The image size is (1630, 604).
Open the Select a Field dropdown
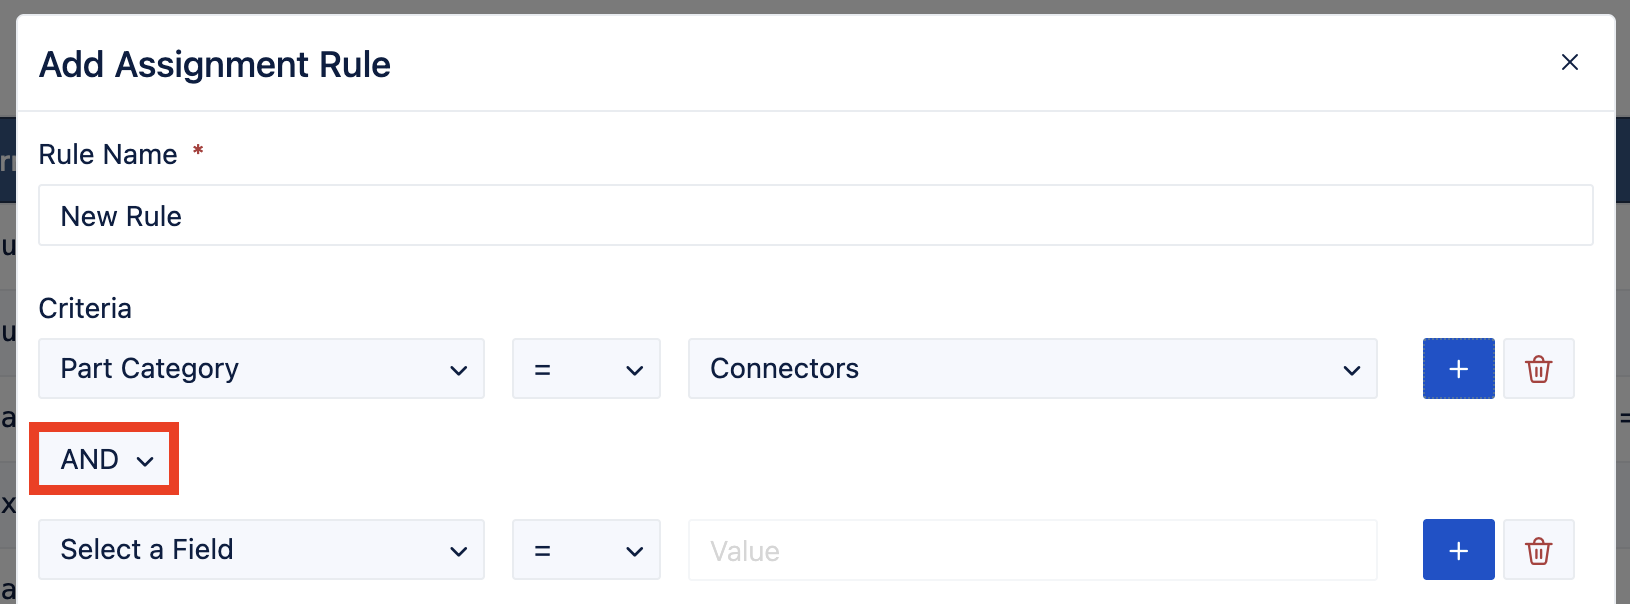(261, 549)
